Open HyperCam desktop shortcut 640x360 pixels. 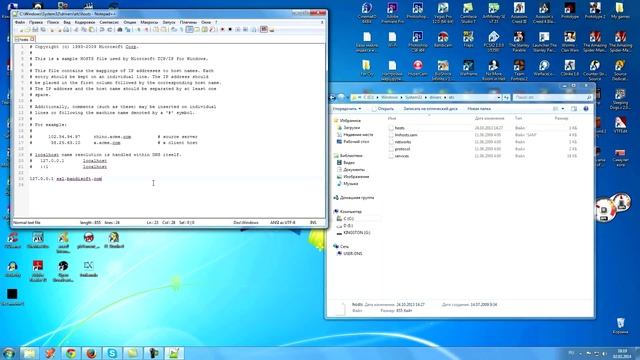point(418,69)
